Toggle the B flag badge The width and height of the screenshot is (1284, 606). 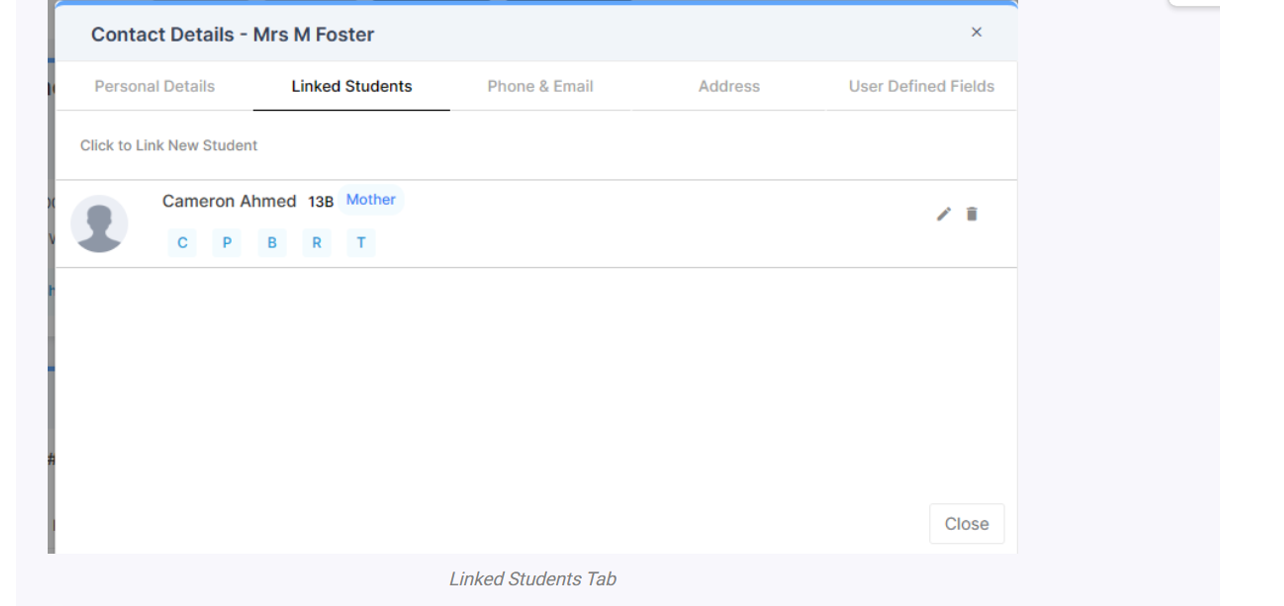(x=272, y=243)
